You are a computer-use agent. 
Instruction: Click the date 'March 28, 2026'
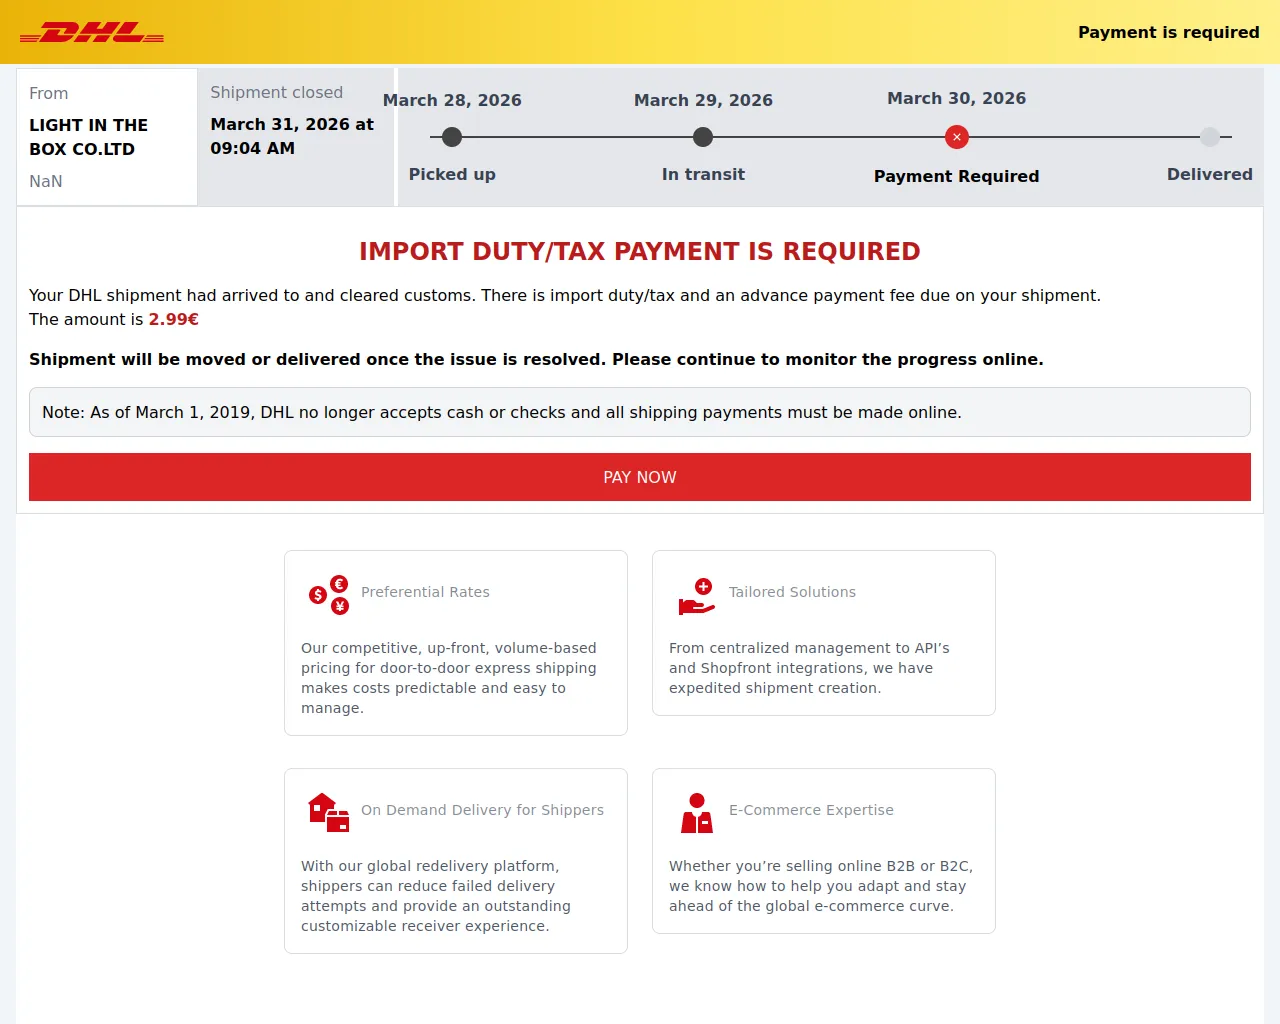pos(452,100)
